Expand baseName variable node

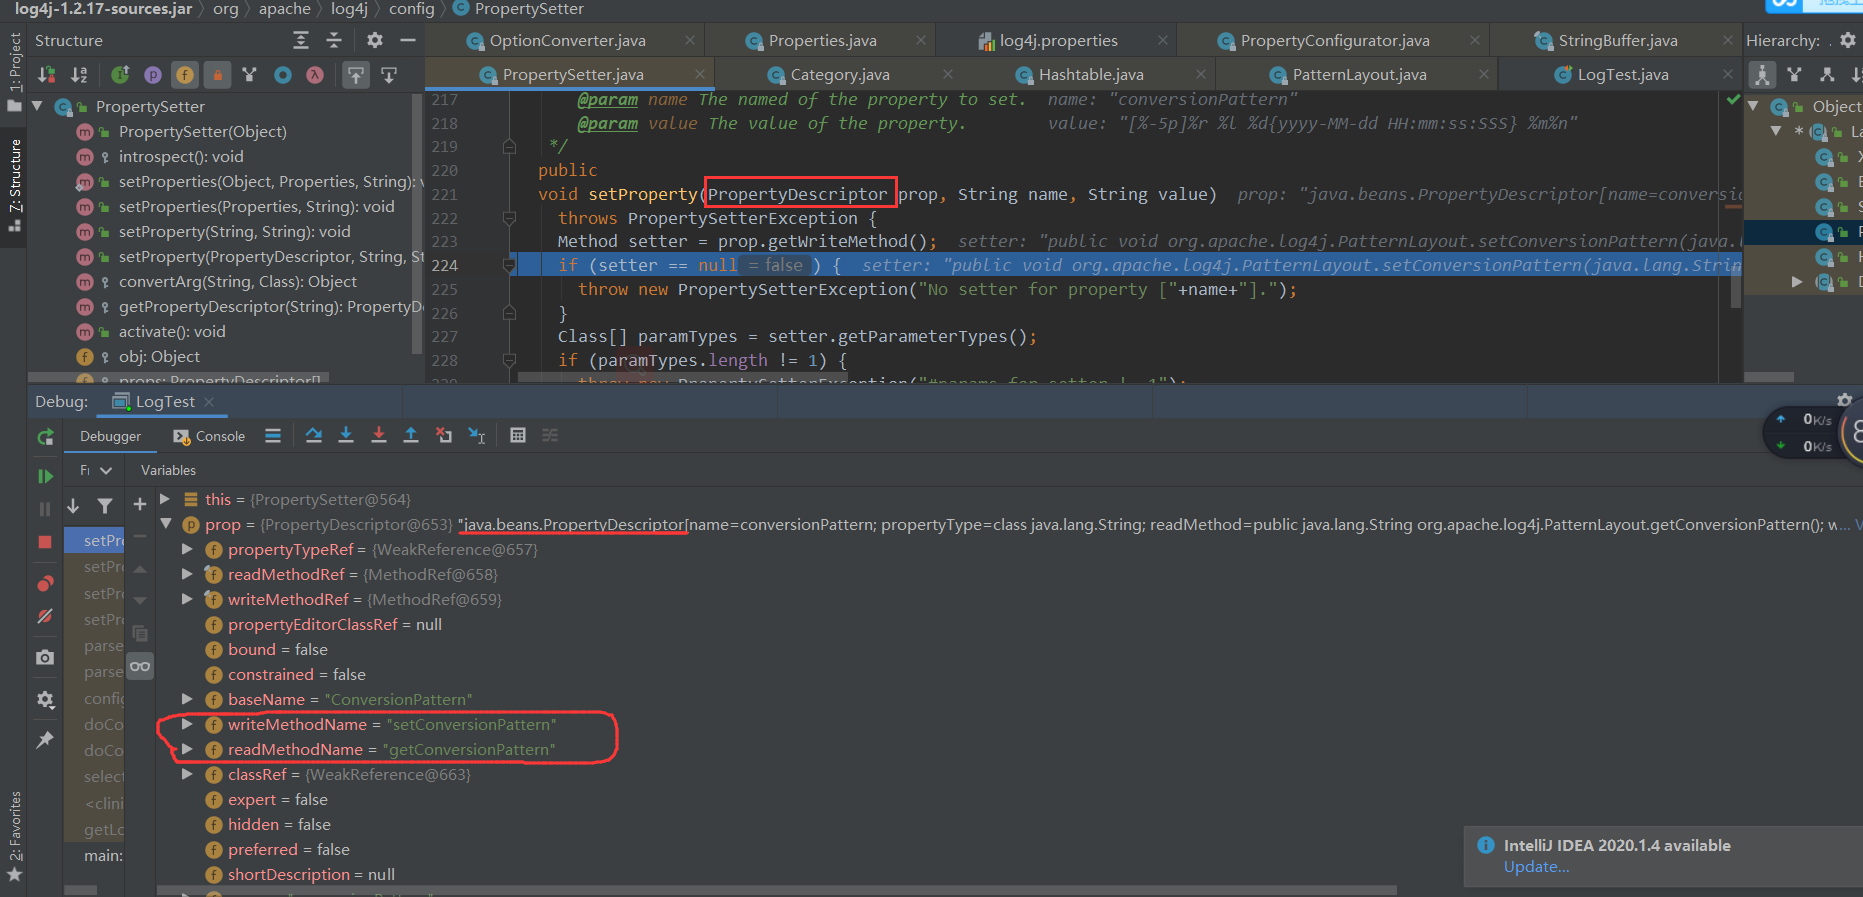(x=187, y=699)
